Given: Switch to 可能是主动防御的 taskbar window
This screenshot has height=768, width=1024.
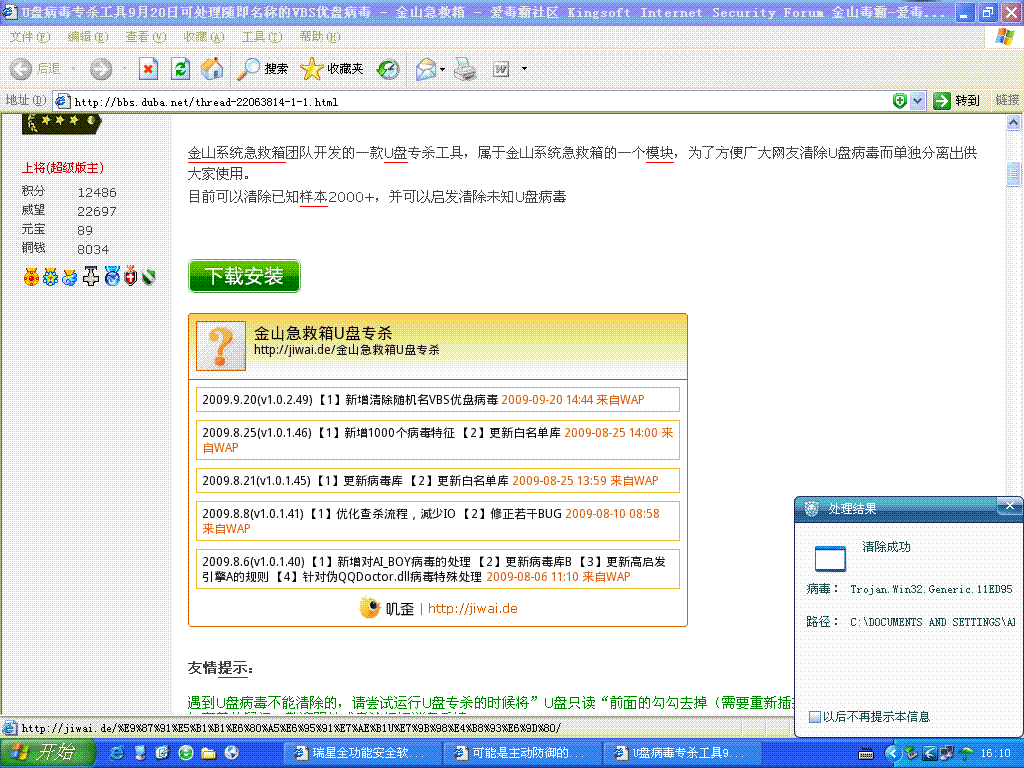Looking at the screenshot, I should [x=520, y=753].
